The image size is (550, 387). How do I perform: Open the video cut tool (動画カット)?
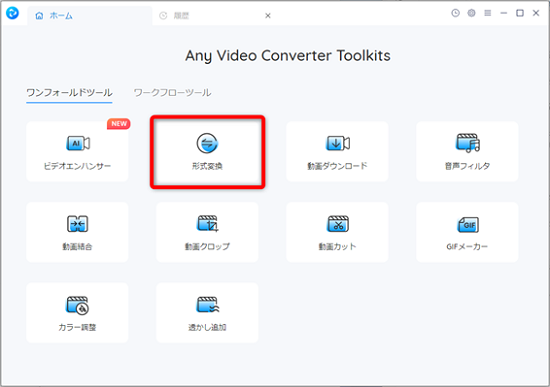tap(337, 232)
